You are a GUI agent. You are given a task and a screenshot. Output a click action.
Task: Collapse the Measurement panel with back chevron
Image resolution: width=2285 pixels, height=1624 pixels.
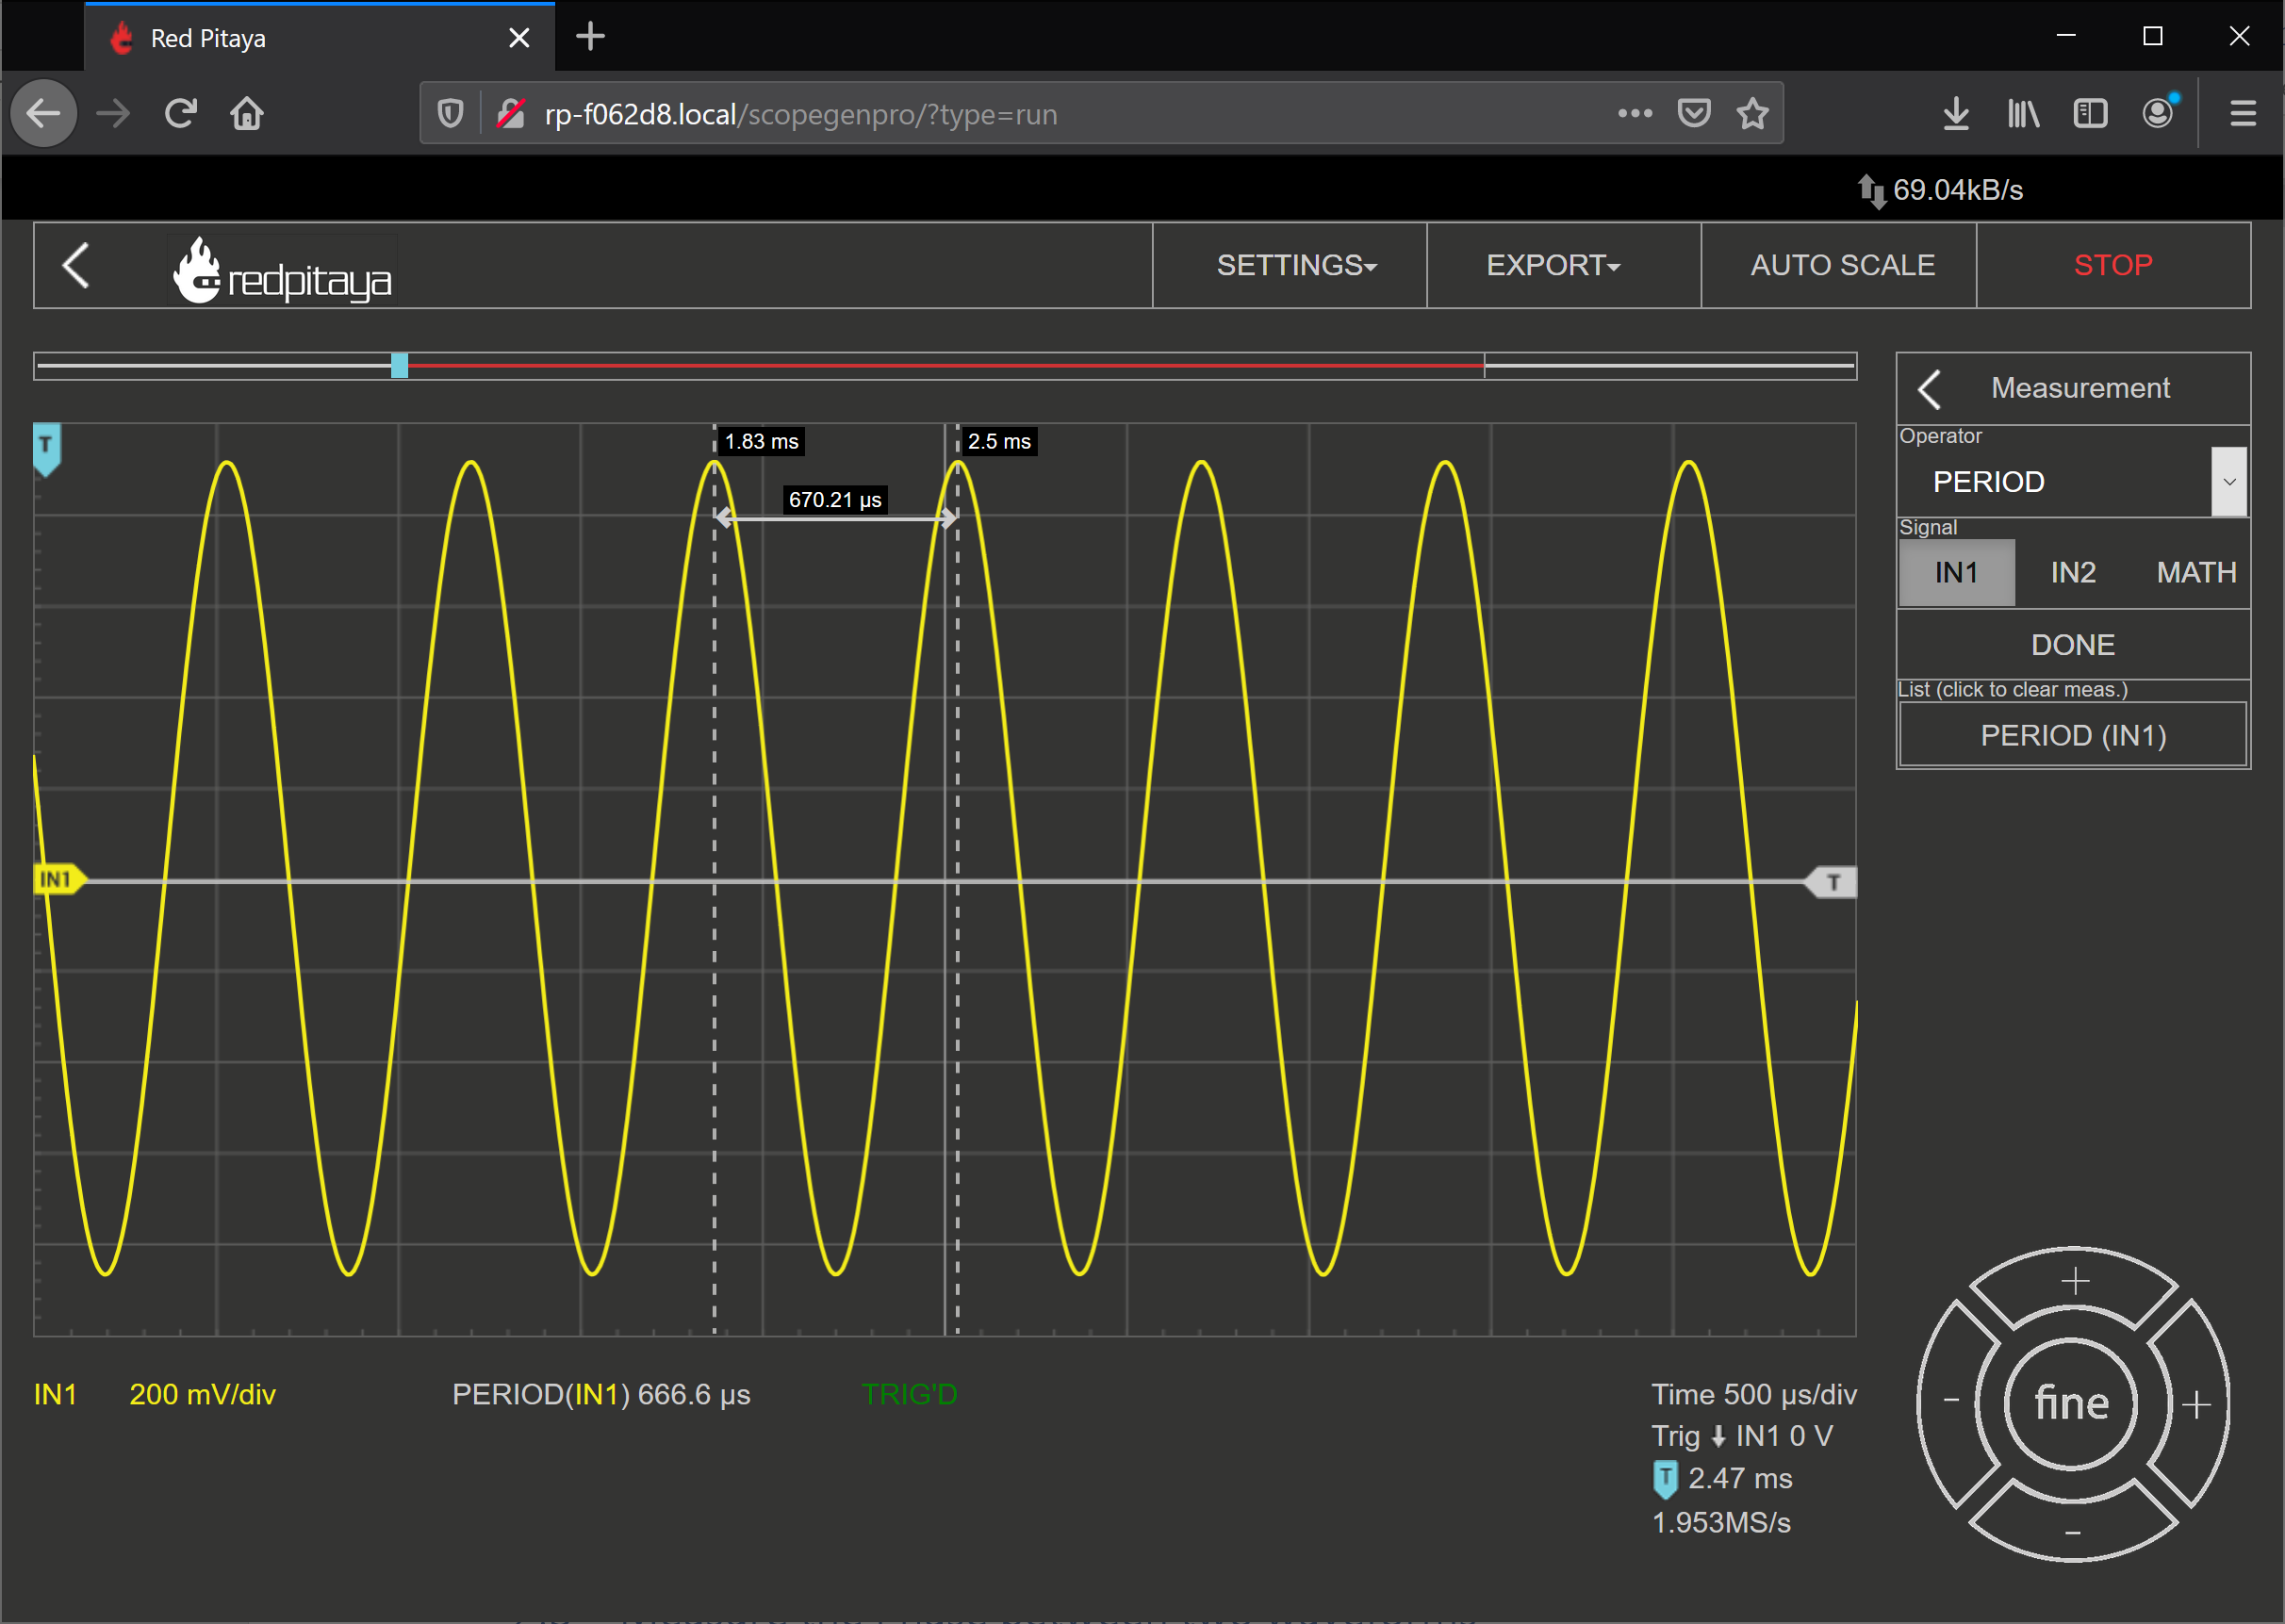(x=1929, y=389)
